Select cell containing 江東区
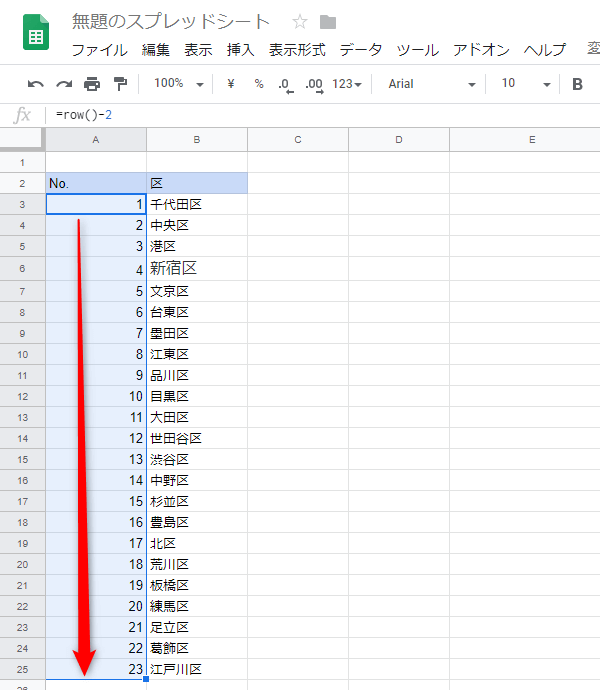The image size is (600, 690). (197, 354)
